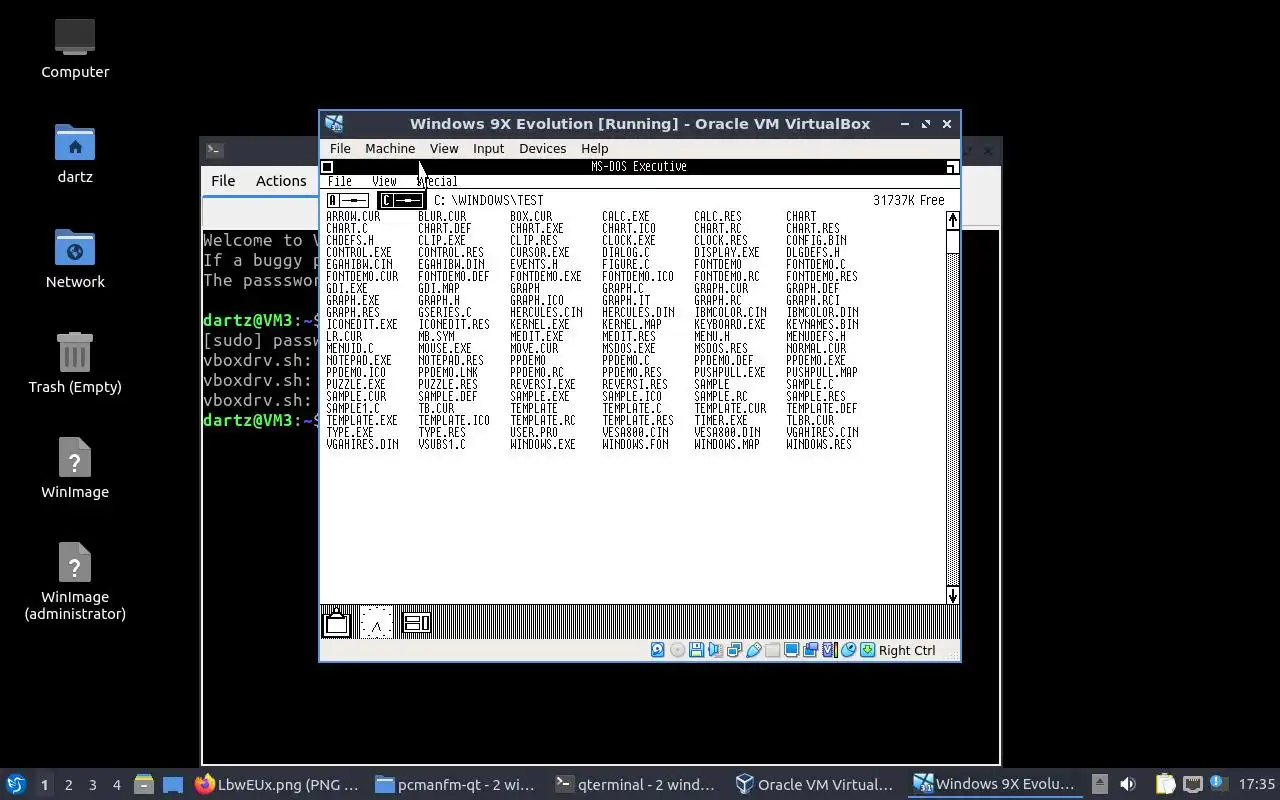Switch to the Oracle VM VirtualBox taskbar button
The height and width of the screenshot is (800, 1280).
pos(816,784)
